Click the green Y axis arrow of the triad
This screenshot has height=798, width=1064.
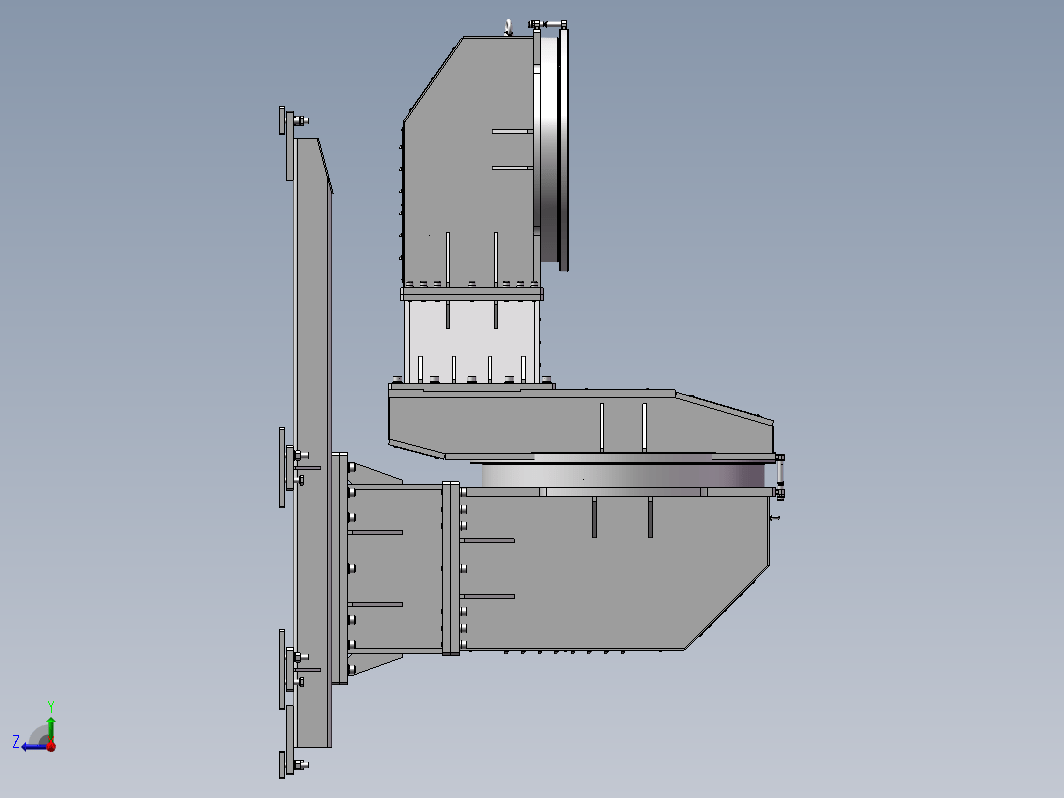pos(51,730)
